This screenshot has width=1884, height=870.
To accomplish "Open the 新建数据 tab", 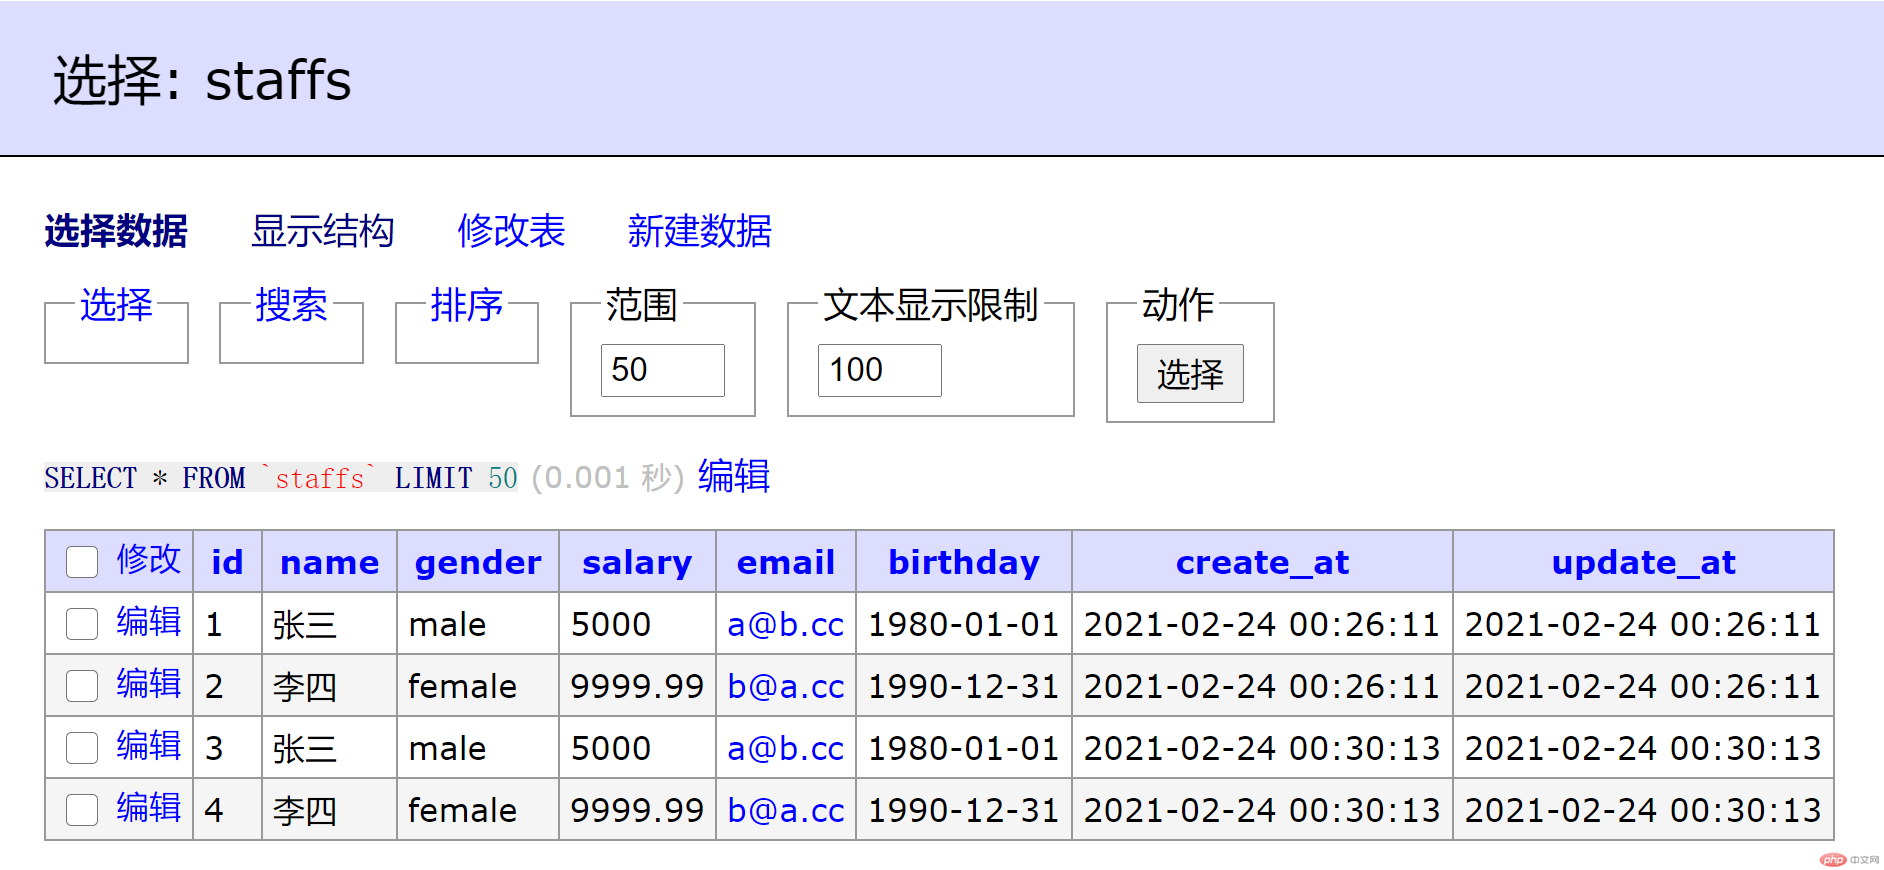I will click(700, 231).
